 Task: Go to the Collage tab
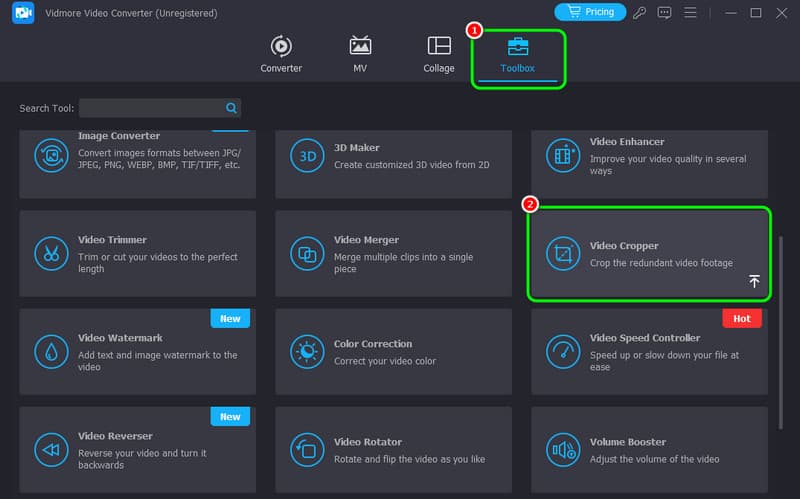point(438,55)
